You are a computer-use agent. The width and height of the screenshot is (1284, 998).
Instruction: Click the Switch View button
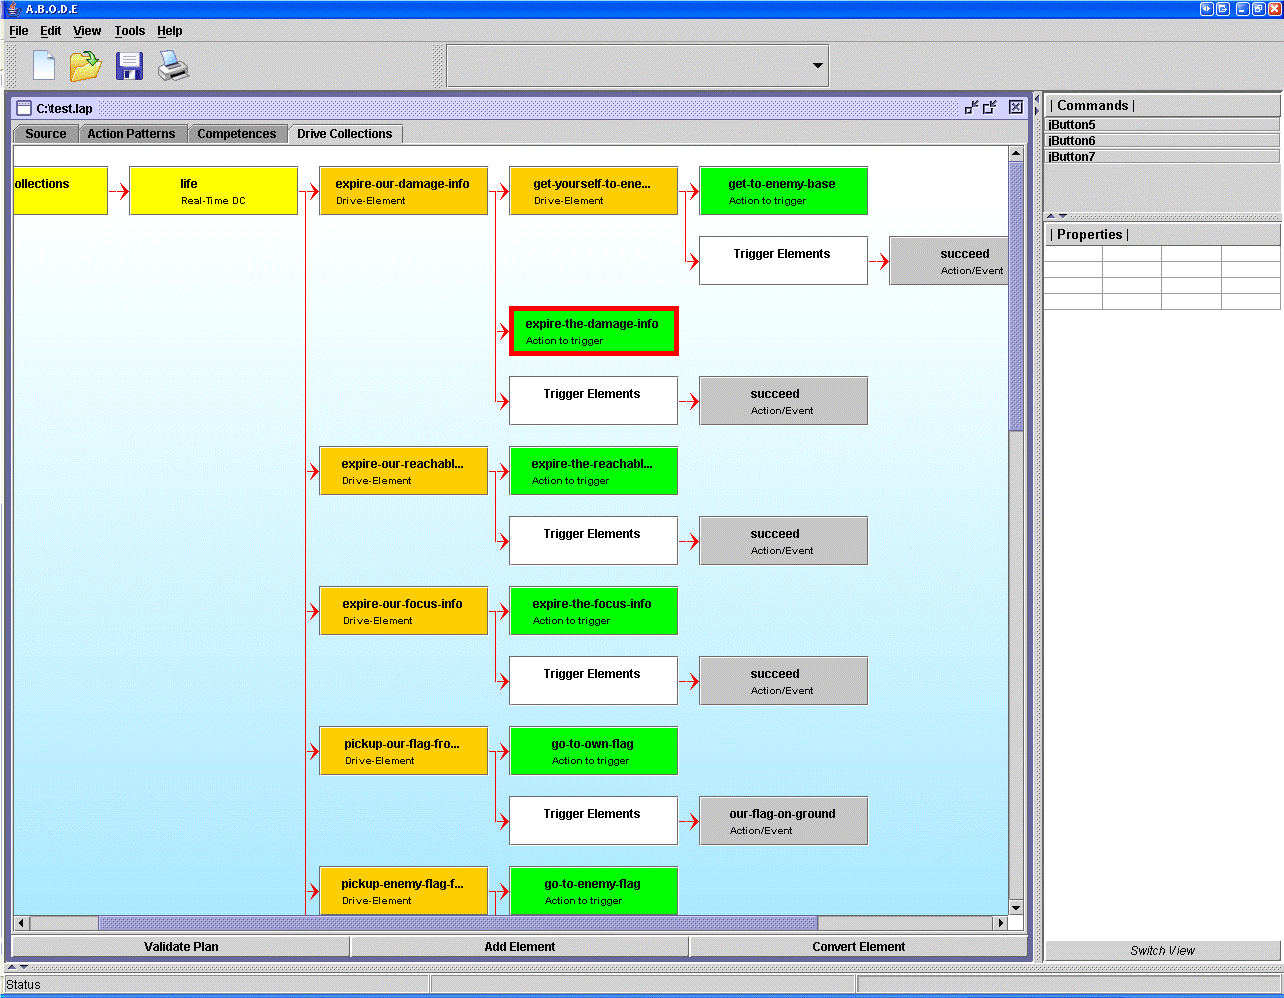[x=1162, y=950]
